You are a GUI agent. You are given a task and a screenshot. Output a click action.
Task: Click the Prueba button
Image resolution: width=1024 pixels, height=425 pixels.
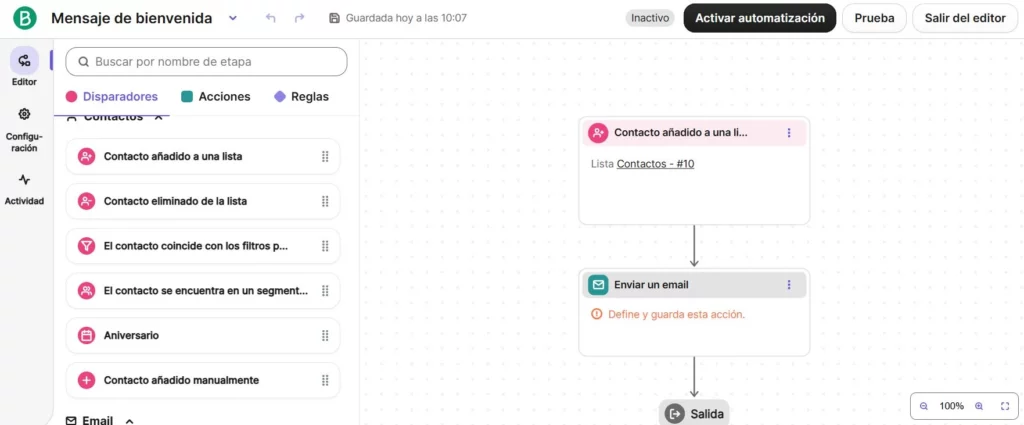[874, 18]
